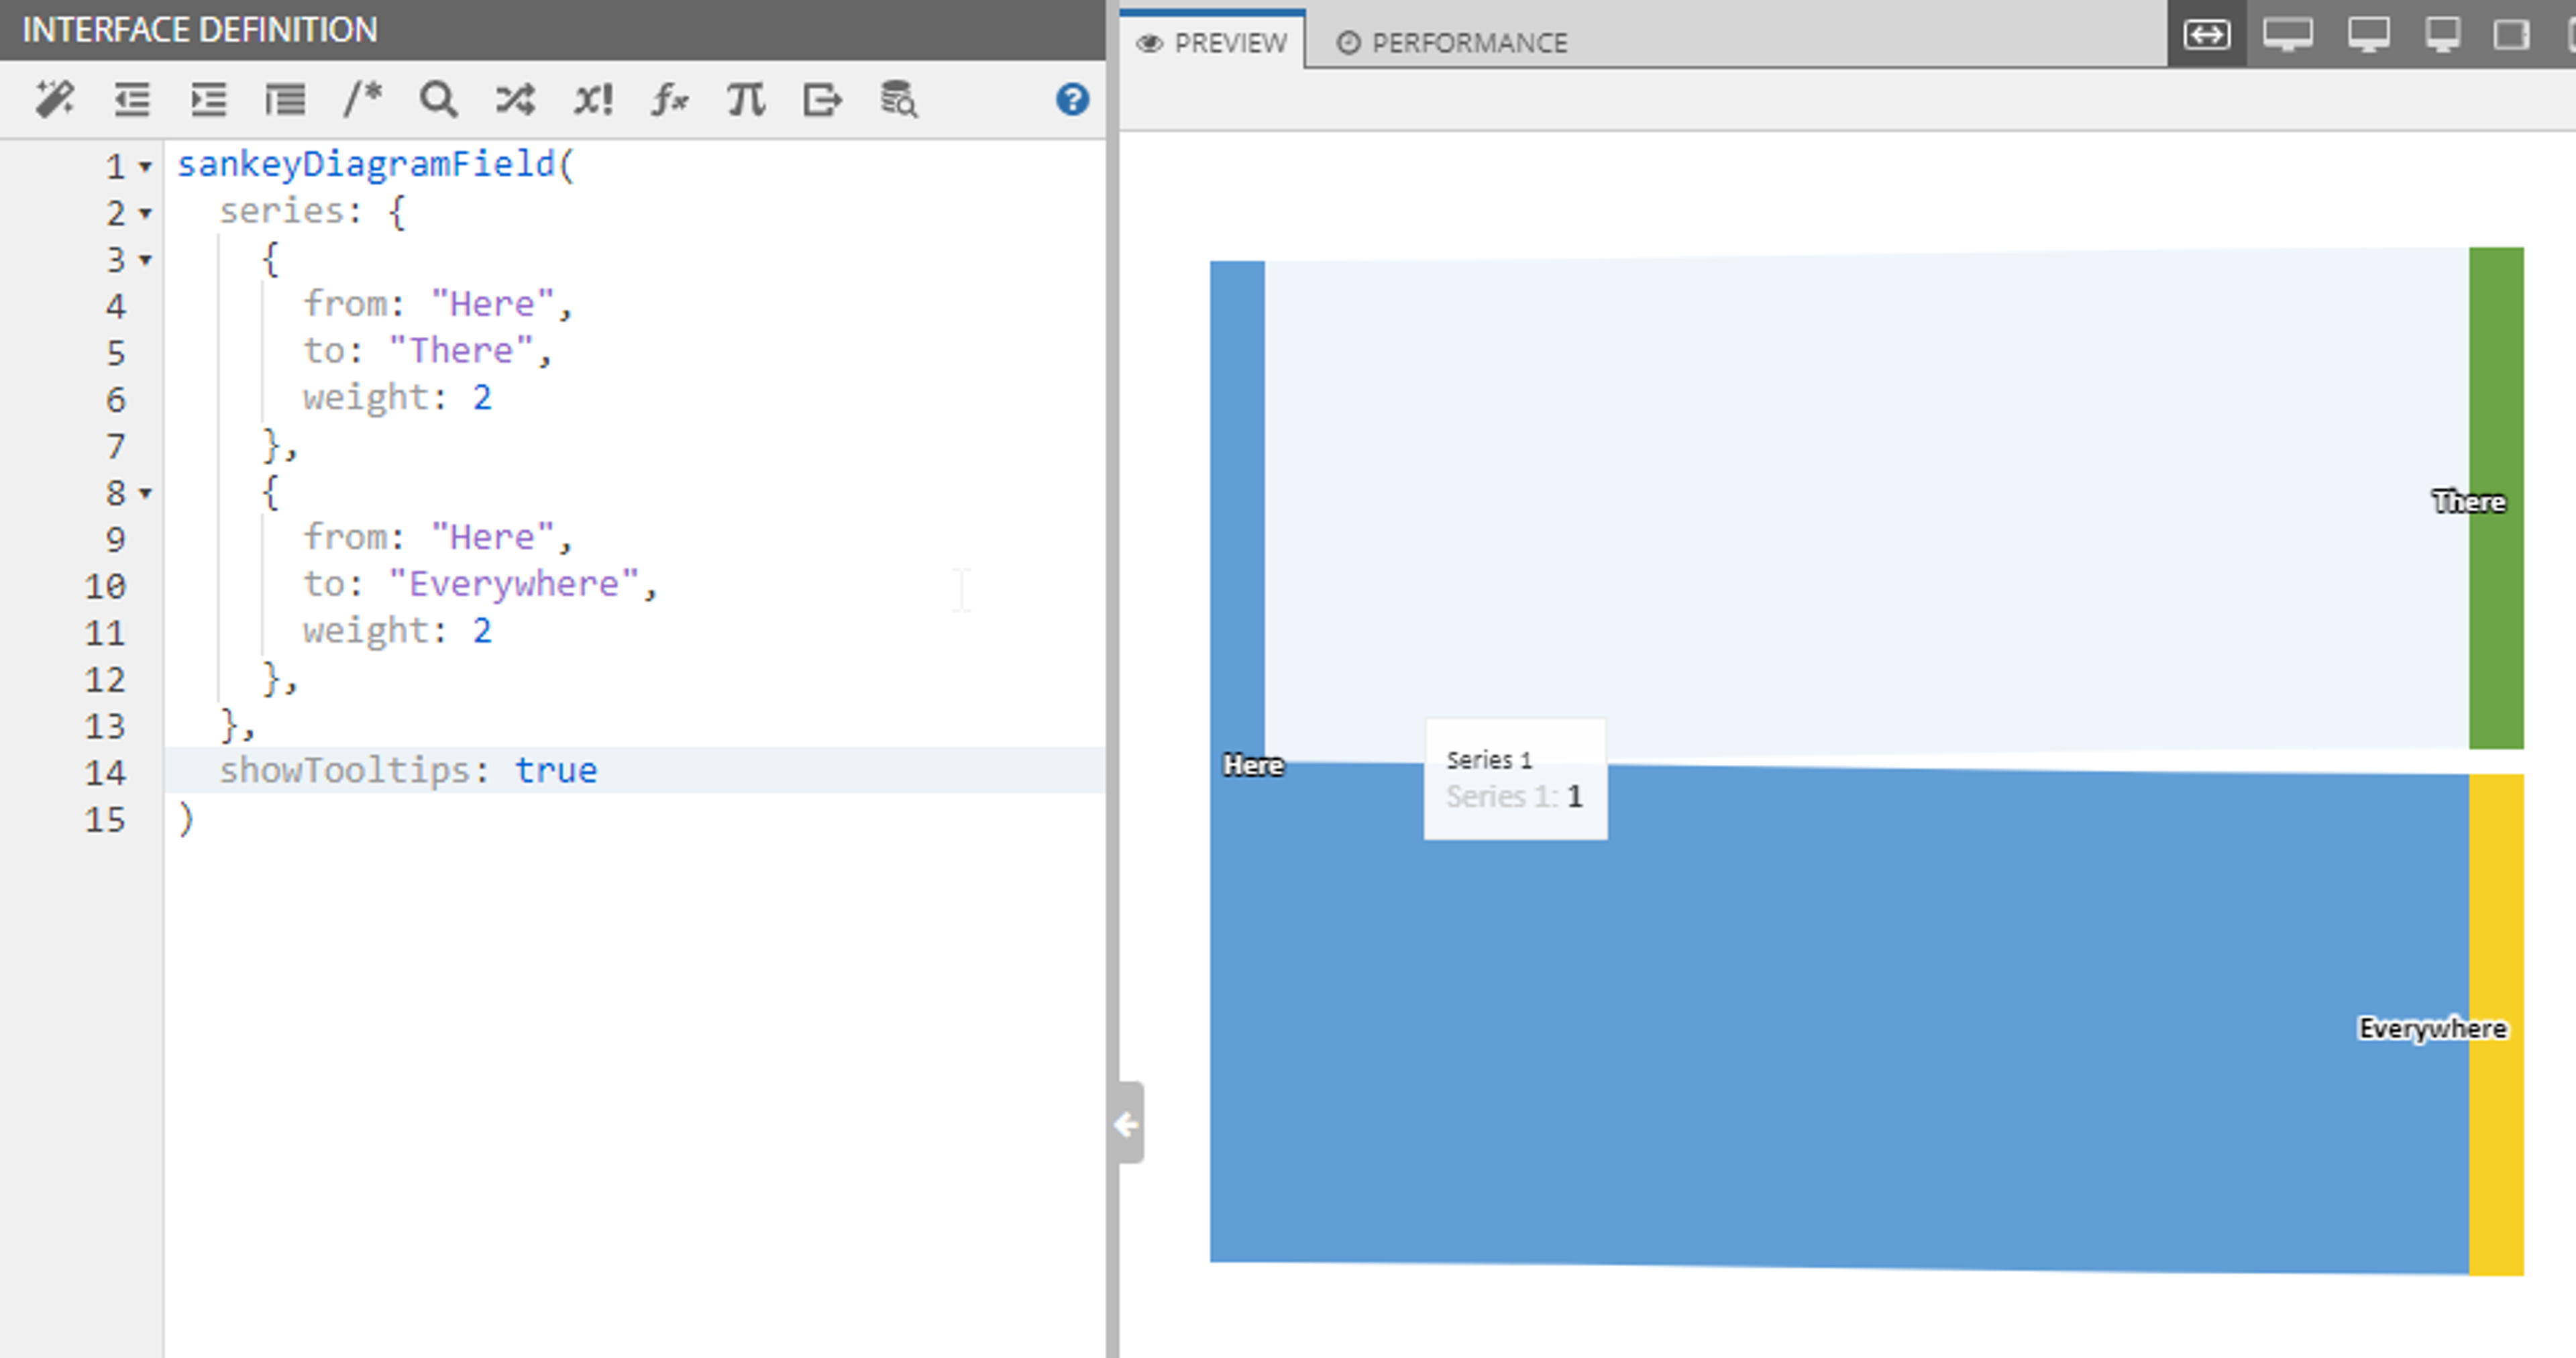
Task: Click the outdent code icon
Action: click(132, 99)
